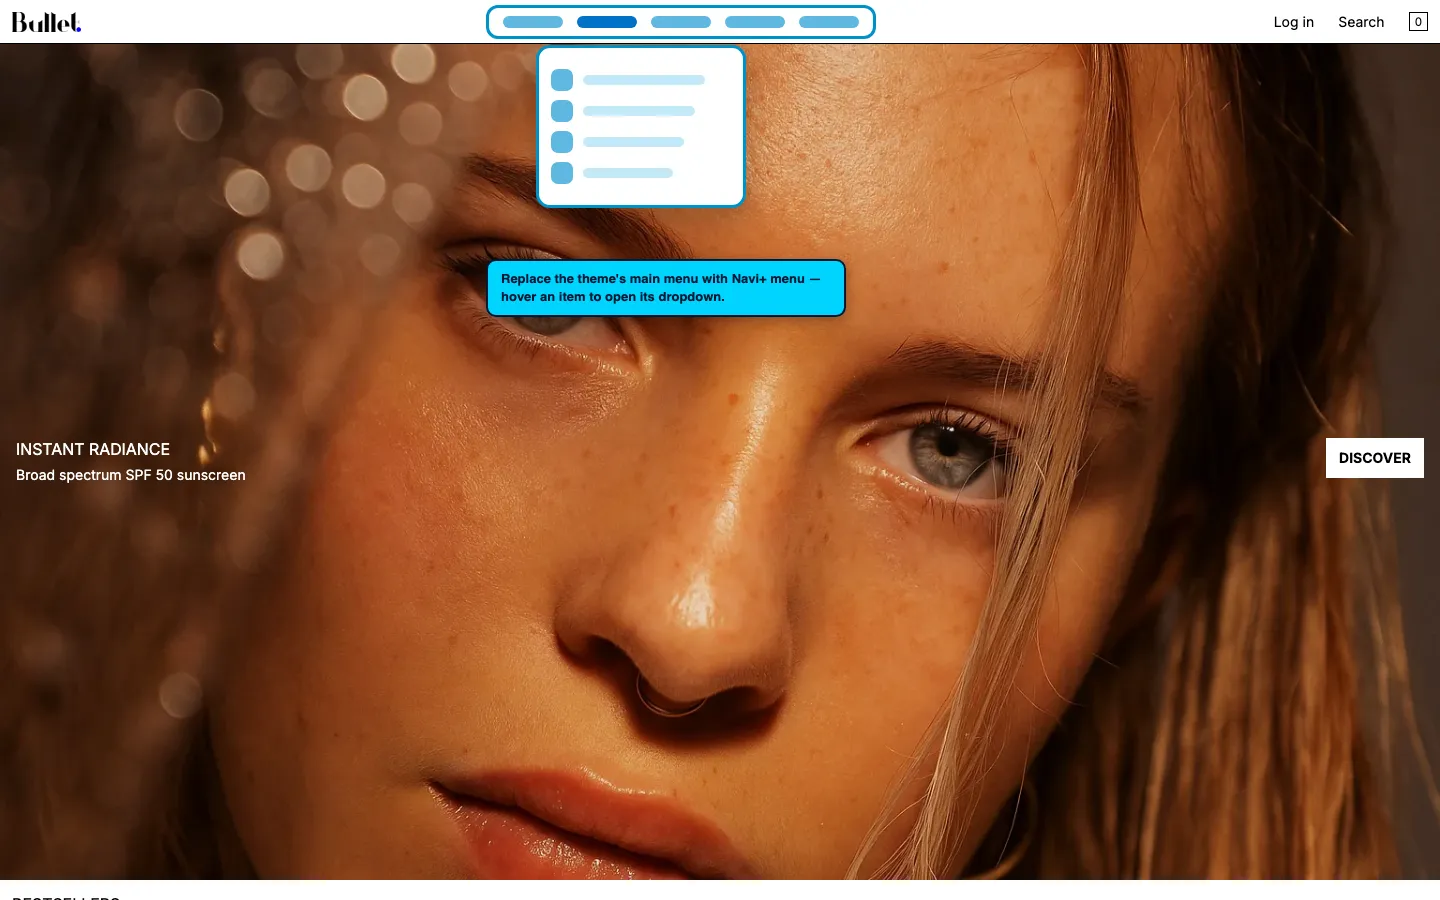Click the DISCOVER button
The height and width of the screenshot is (900, 1440).
pyautogui.click(x=1374, y=458)
